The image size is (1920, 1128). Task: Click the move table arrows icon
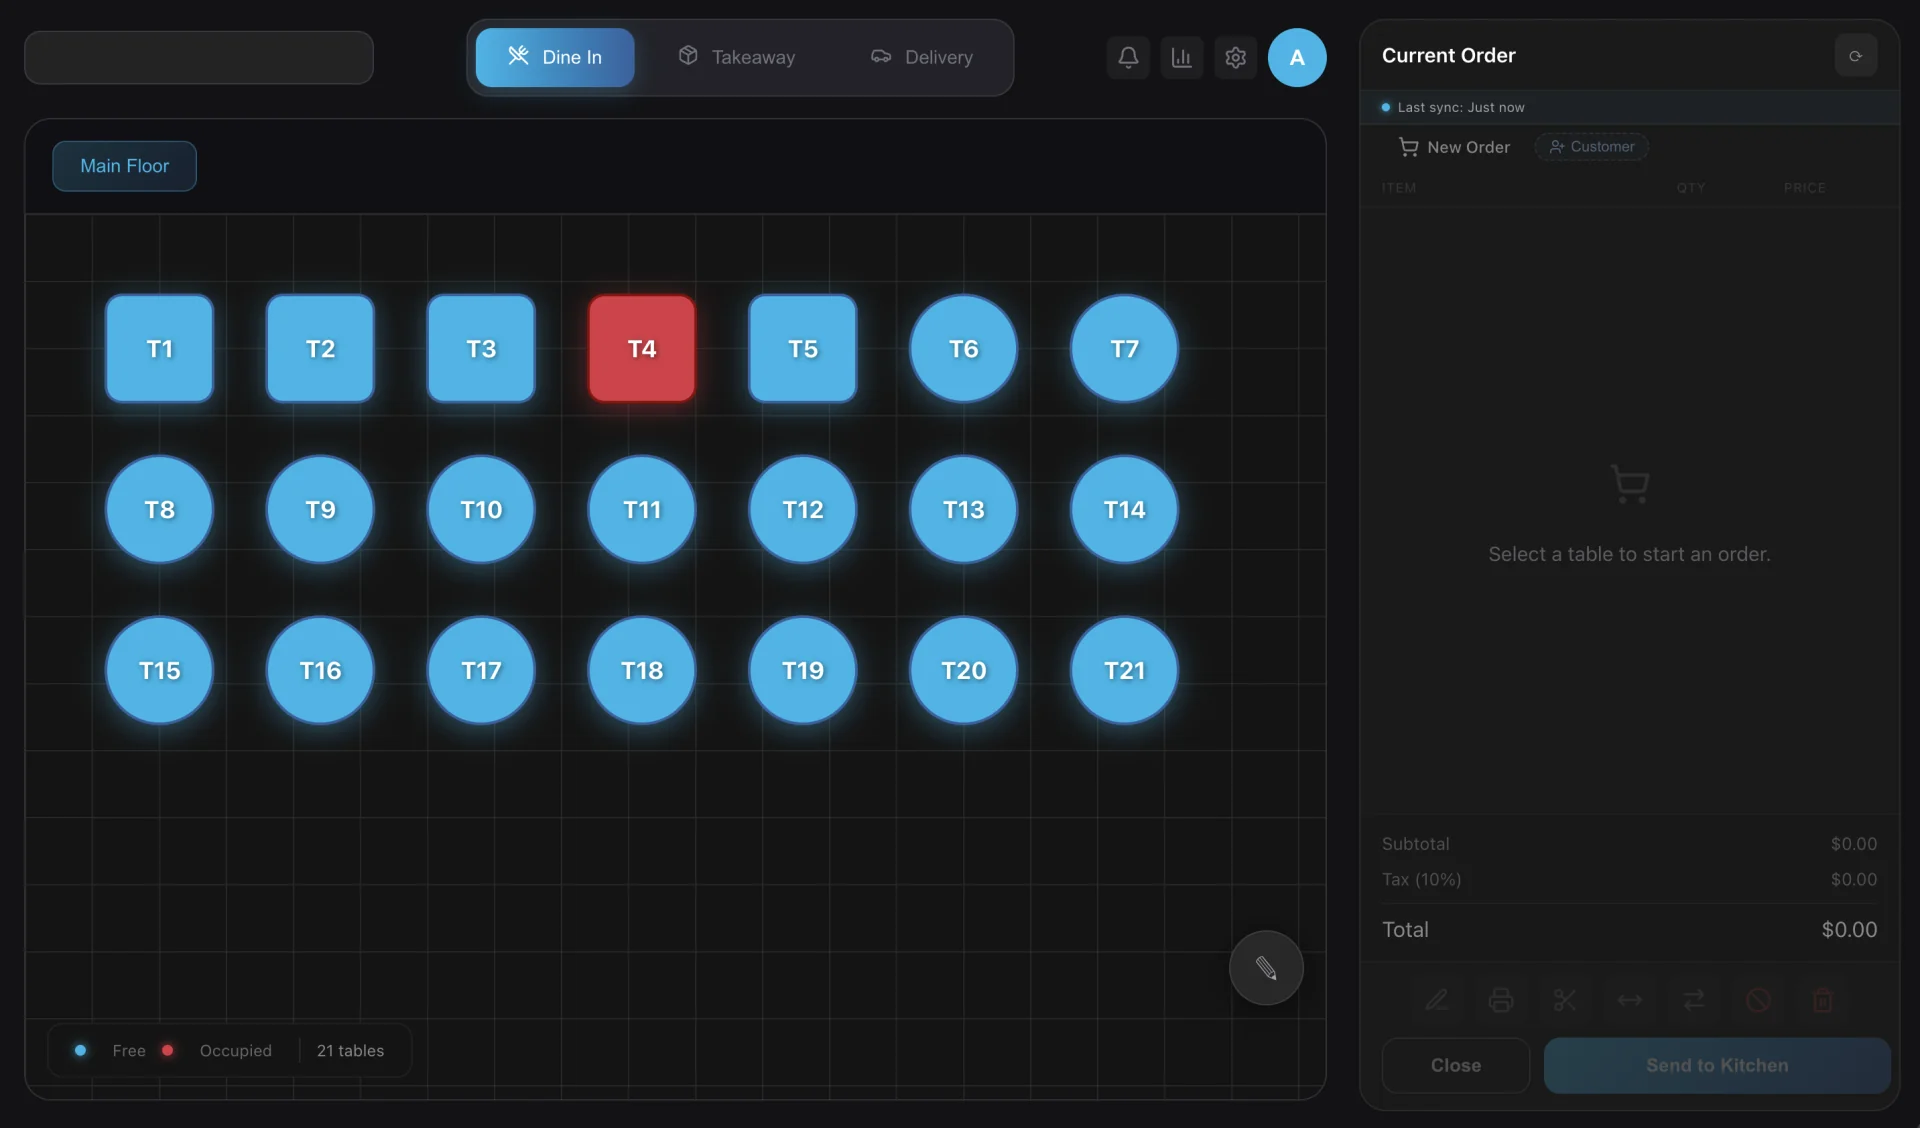(x=1629, y=999)
